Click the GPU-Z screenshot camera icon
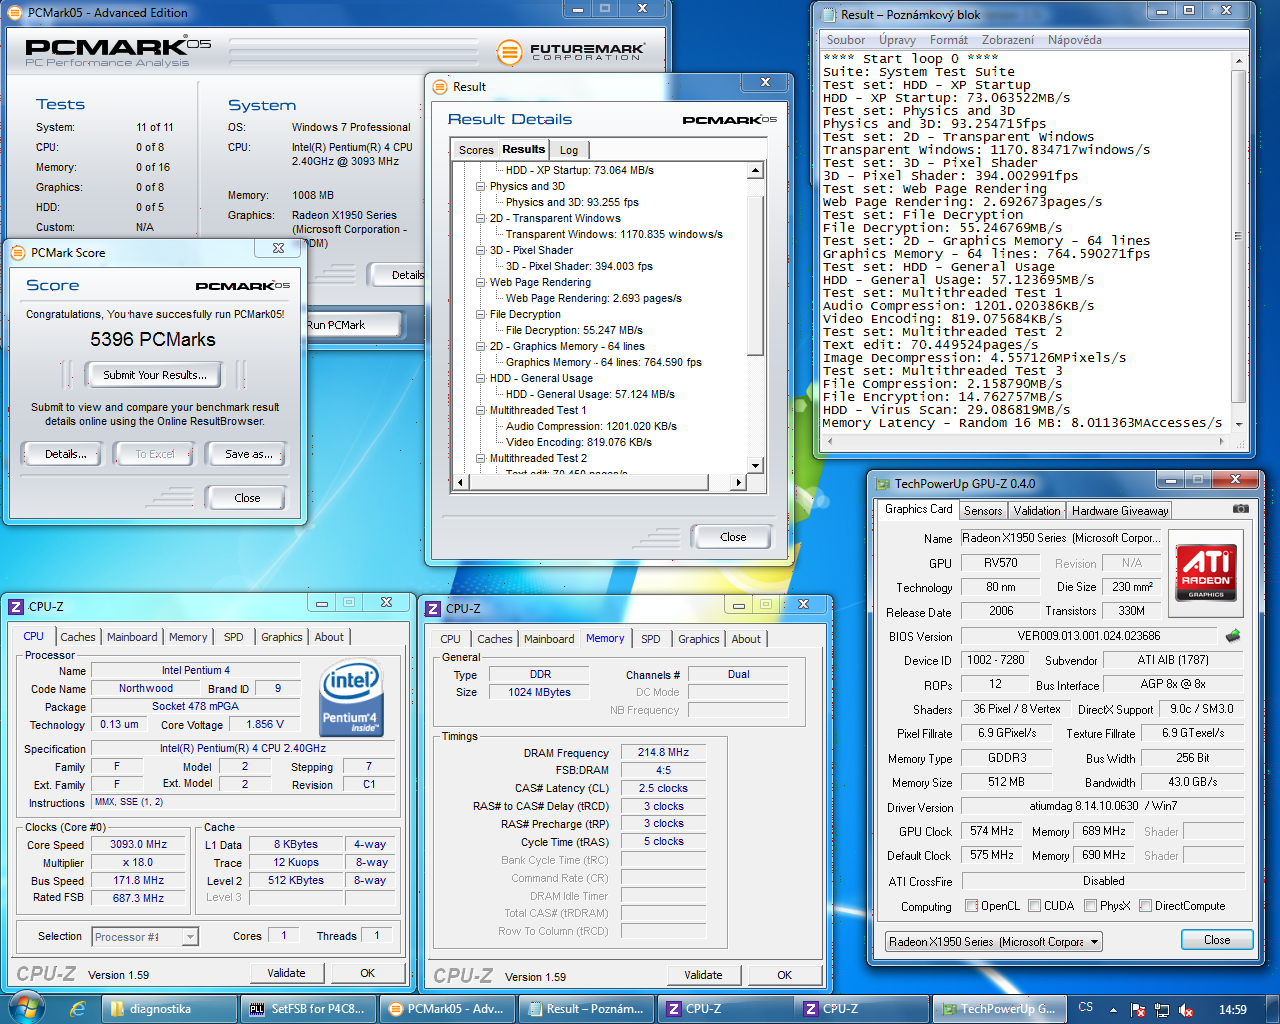This screenshot has width=1280, height=1024. [1240, 509]
